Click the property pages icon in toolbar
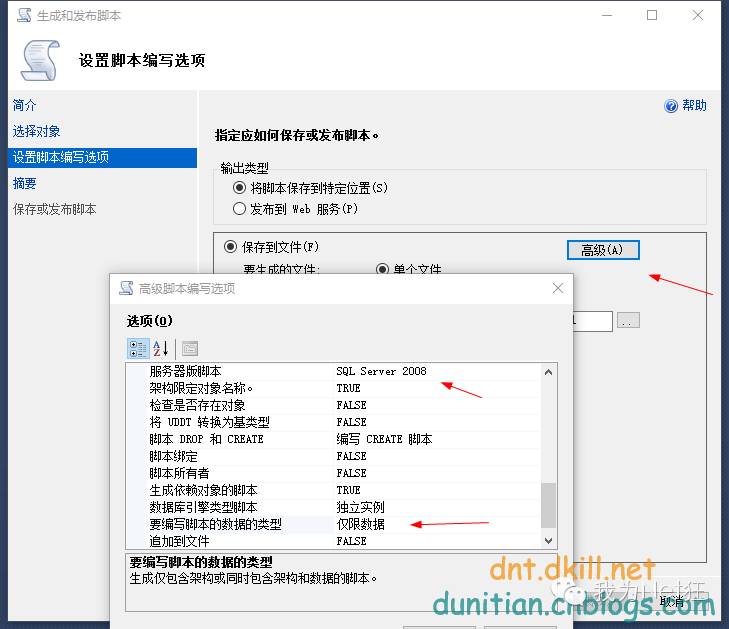This screenshot has width=729, height=629. tap(190, 349)
